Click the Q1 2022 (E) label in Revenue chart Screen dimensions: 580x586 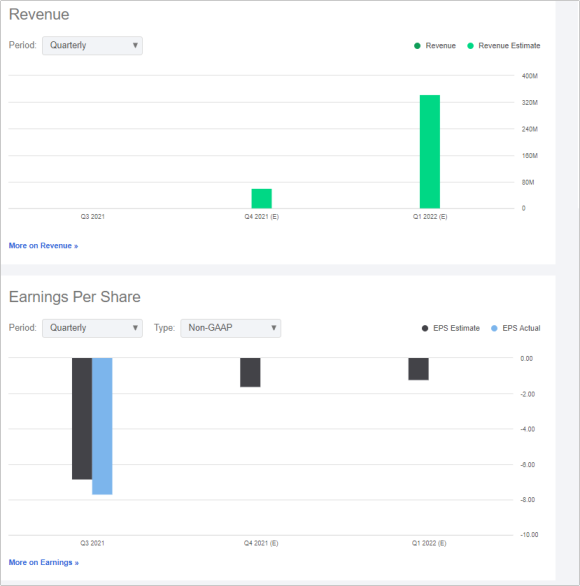pyautogui.click(x=430, y=217)
